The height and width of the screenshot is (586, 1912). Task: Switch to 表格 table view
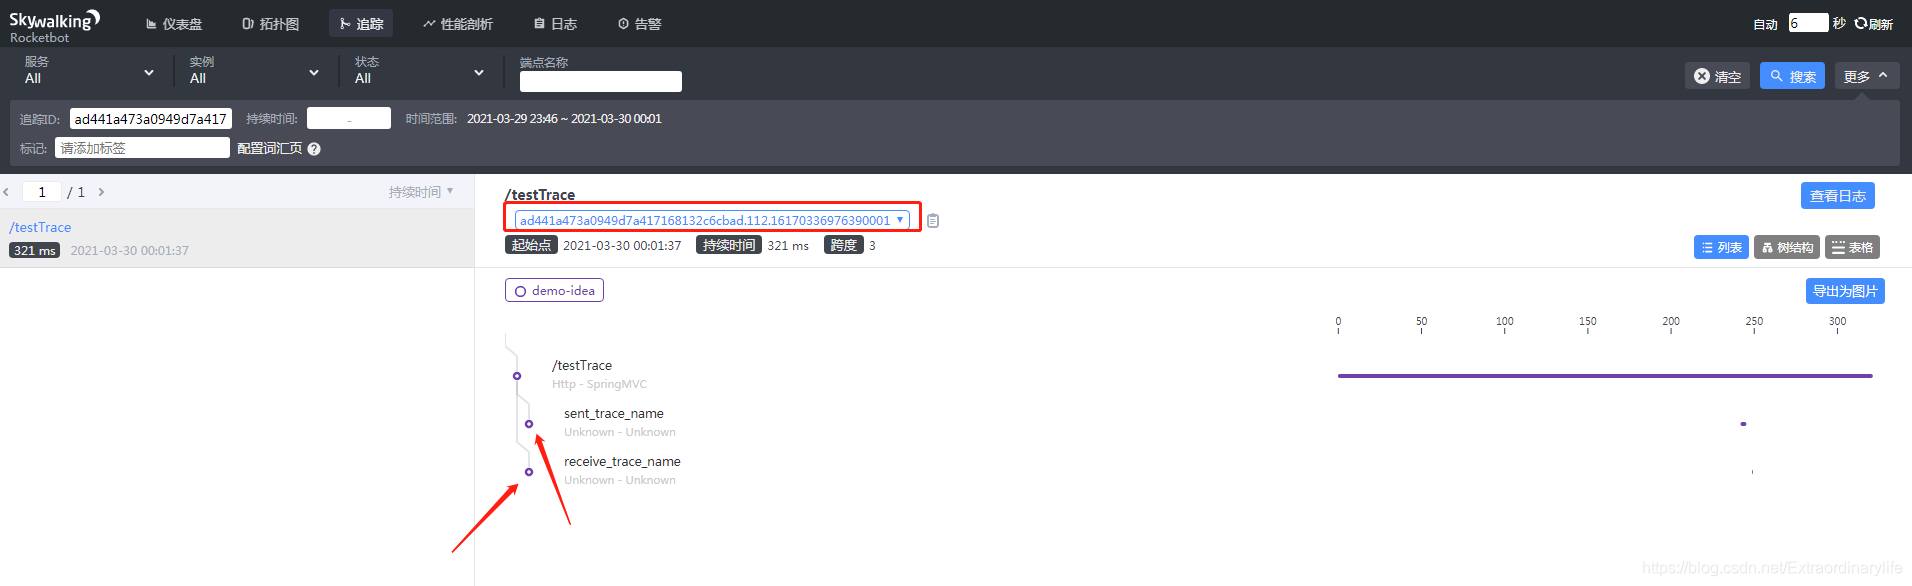[1852, 247]
